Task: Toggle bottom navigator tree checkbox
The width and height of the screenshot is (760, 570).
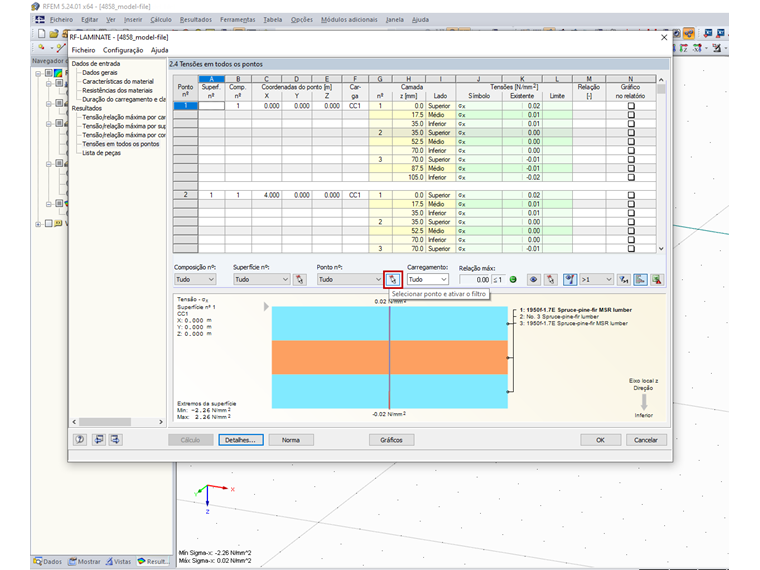Action: 48,223
